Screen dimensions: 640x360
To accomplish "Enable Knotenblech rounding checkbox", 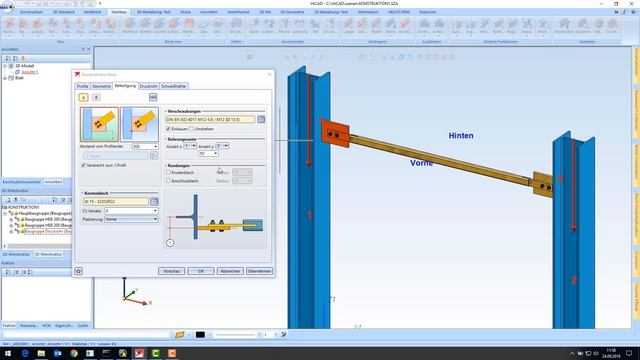I will point(168,172).
